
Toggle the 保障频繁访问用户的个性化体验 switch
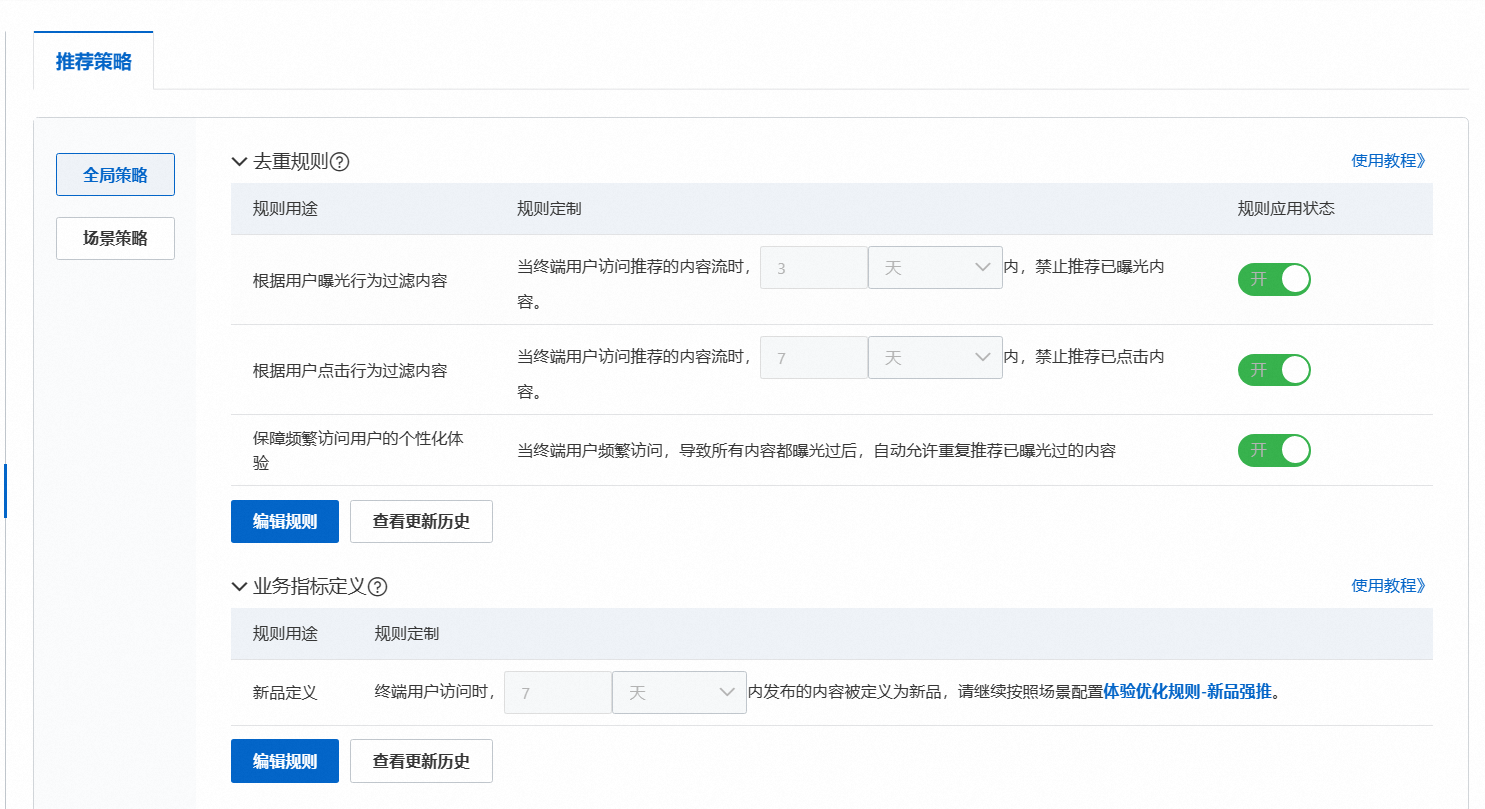(1274, 450)
